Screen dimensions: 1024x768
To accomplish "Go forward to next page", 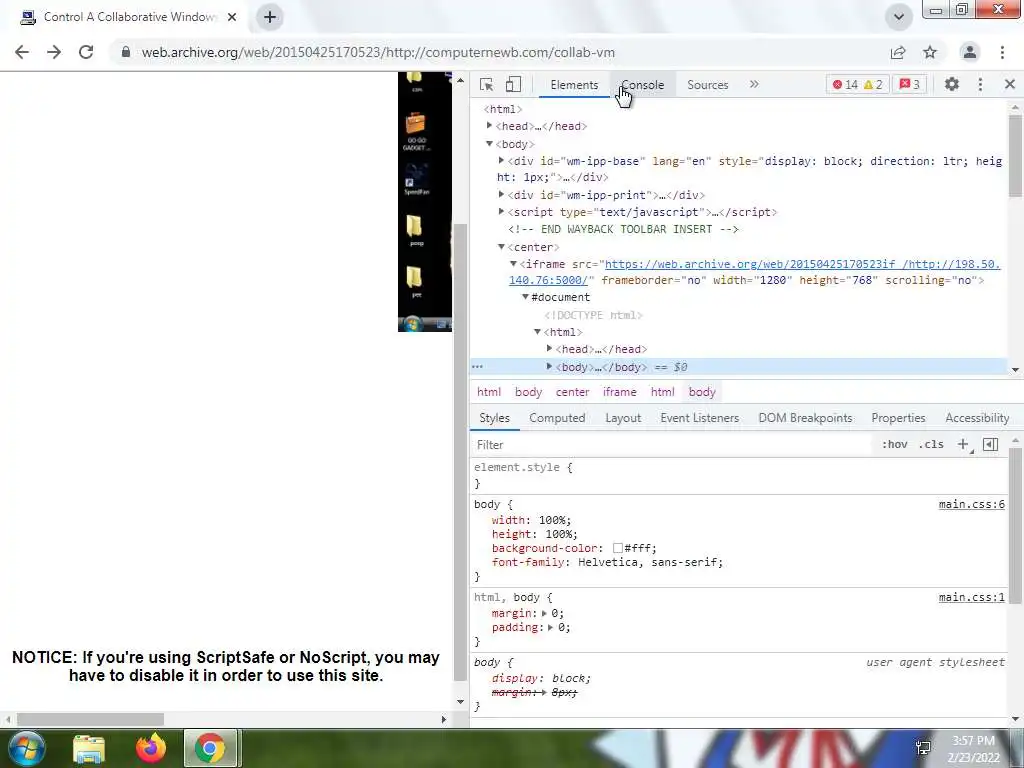I will [54, 52].
